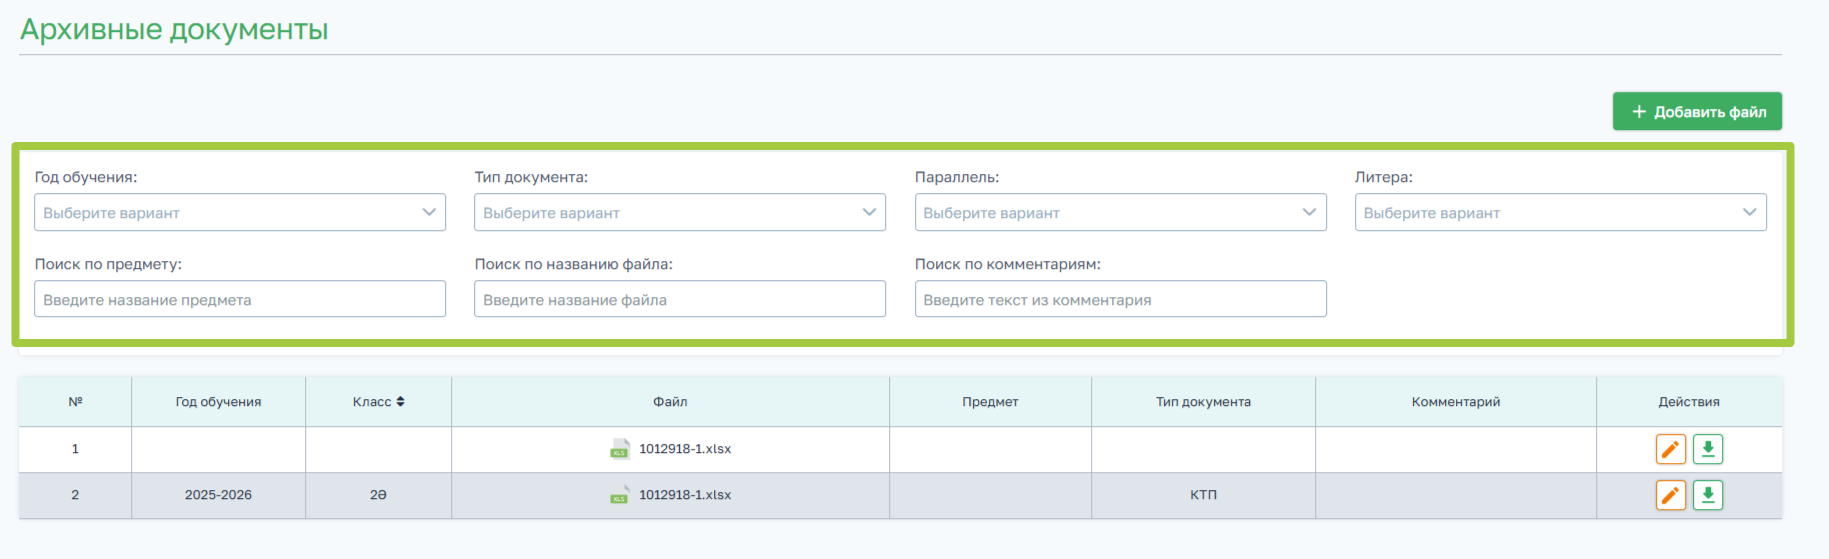Click the download icon in row 2
The width and height of the screenshot is (1829, 559).
(1708, 495)
